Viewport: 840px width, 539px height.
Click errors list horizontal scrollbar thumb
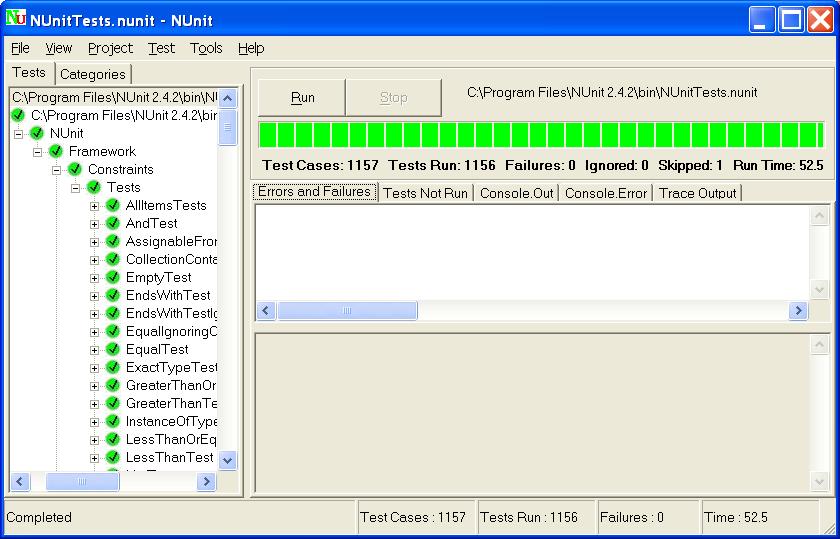[347, 310]
